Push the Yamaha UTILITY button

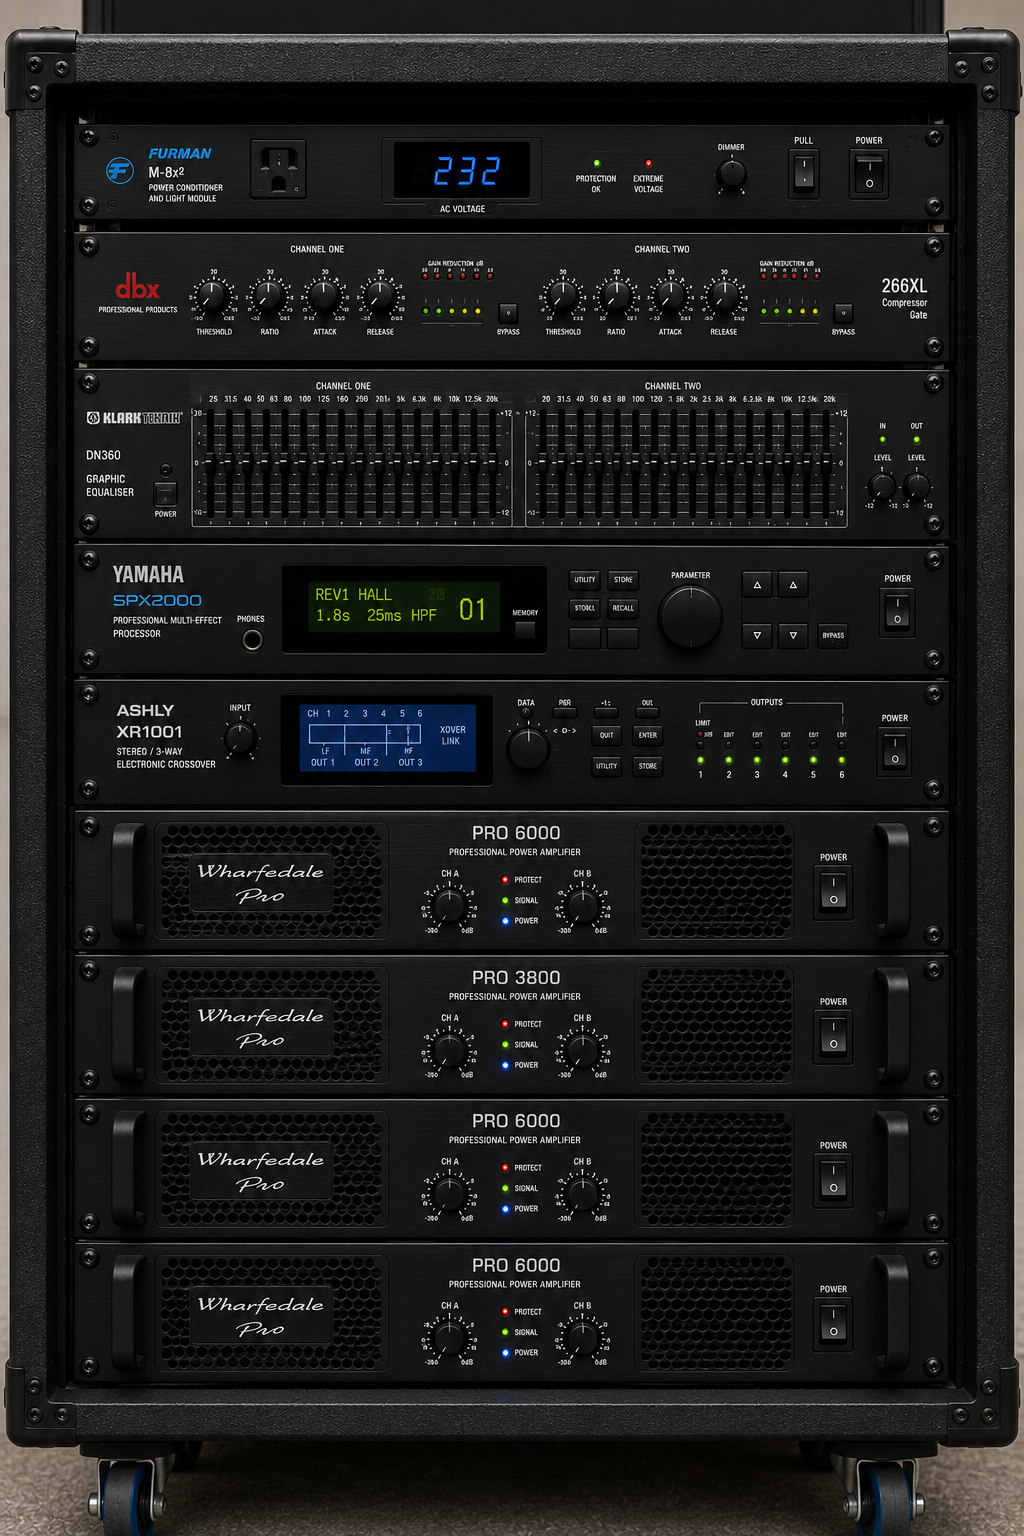click(585, 580)
